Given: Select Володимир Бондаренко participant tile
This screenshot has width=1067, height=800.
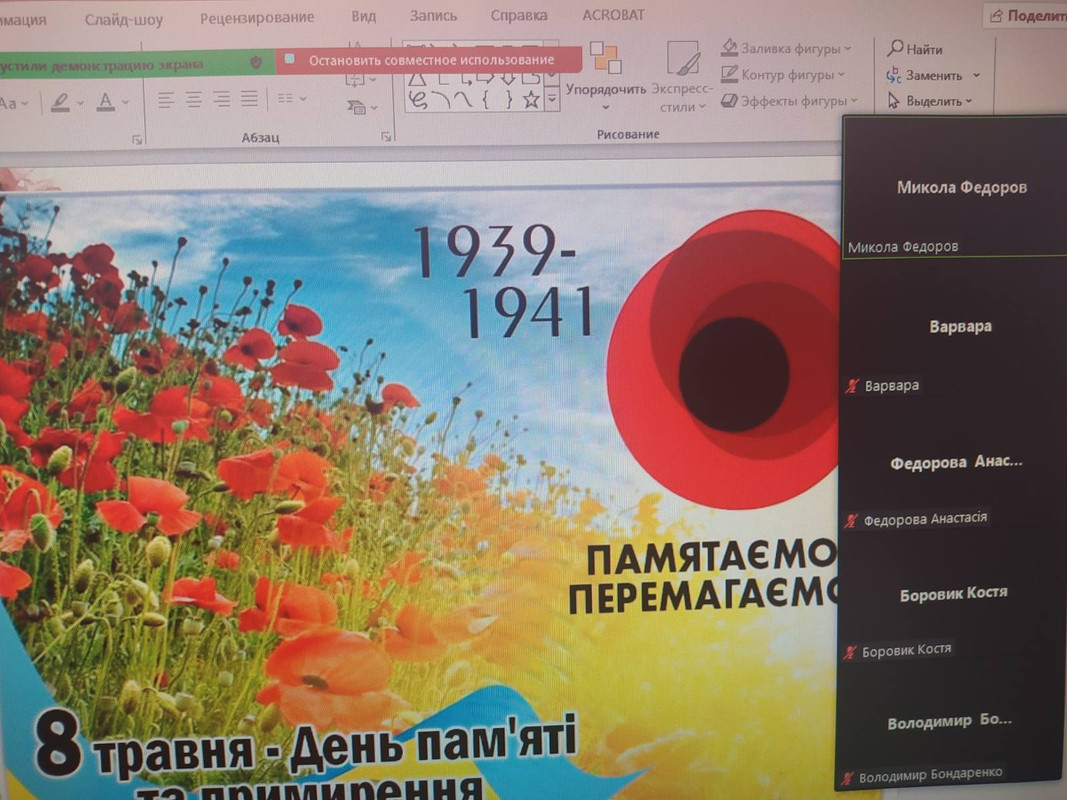Looking at the screenshot, I should 950,722.
